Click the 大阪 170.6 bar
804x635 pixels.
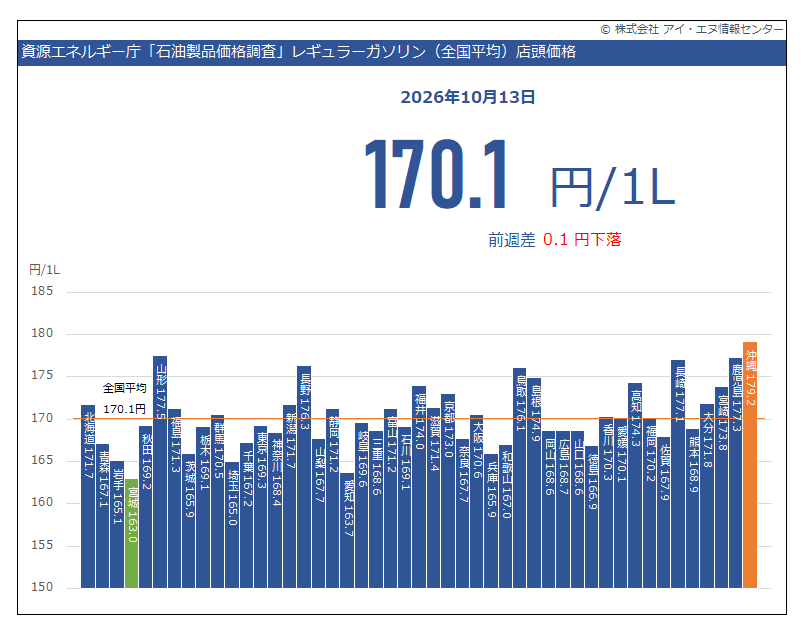(476, 501)
